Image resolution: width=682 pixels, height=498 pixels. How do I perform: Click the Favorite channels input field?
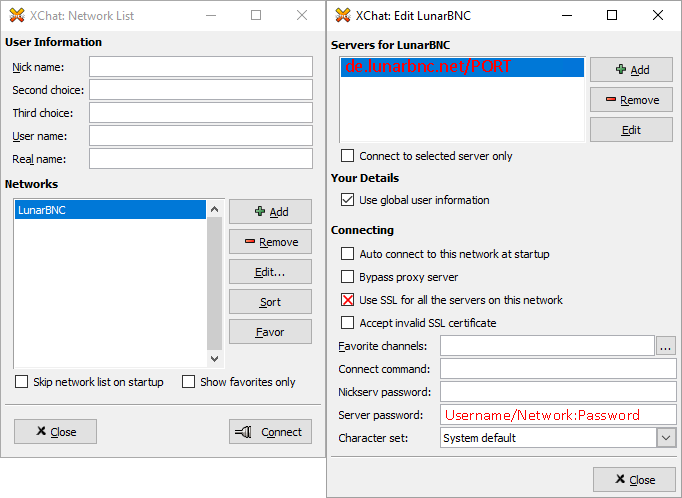pyautogui.click(x=547, y=346)
